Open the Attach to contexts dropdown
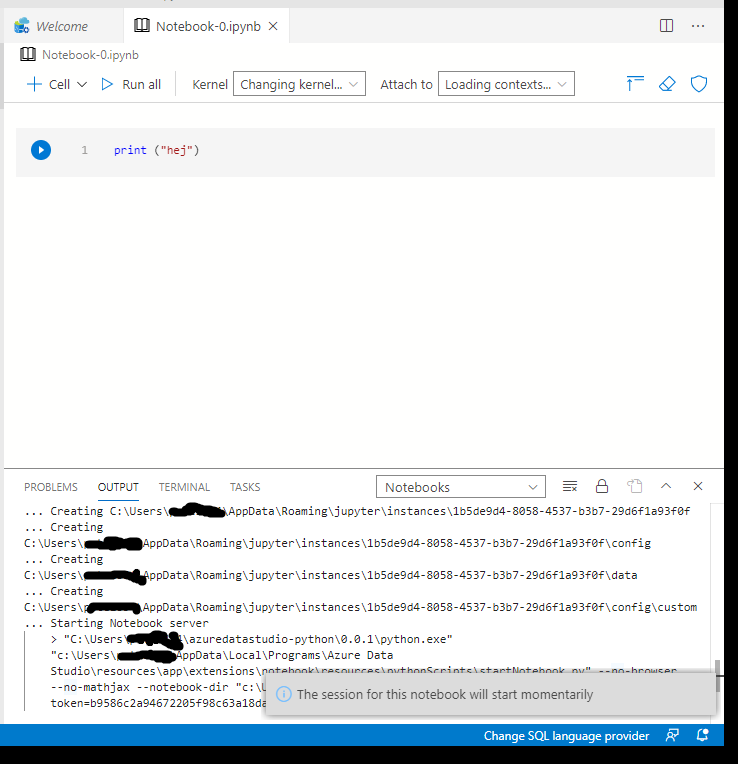738x764 pixels. (x=506, y=84)
